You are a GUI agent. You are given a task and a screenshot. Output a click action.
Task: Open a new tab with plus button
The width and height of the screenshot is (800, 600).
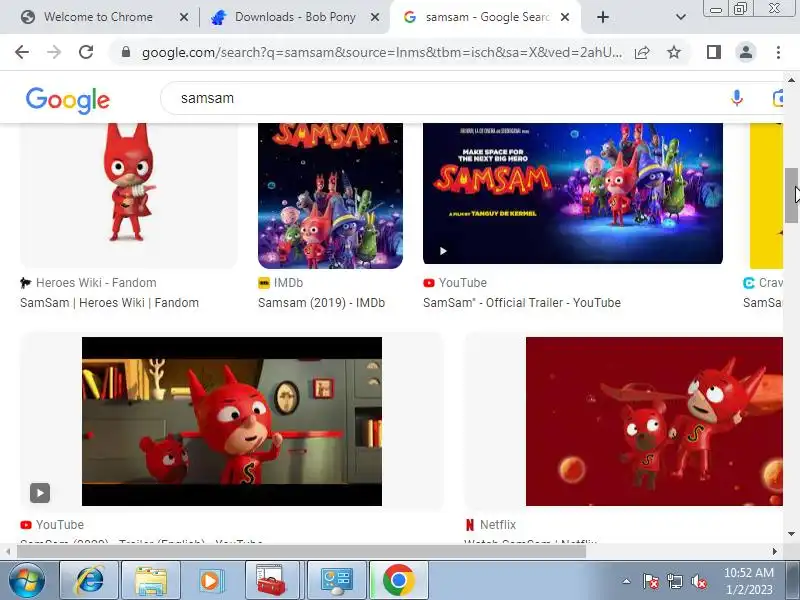[603, 17]
